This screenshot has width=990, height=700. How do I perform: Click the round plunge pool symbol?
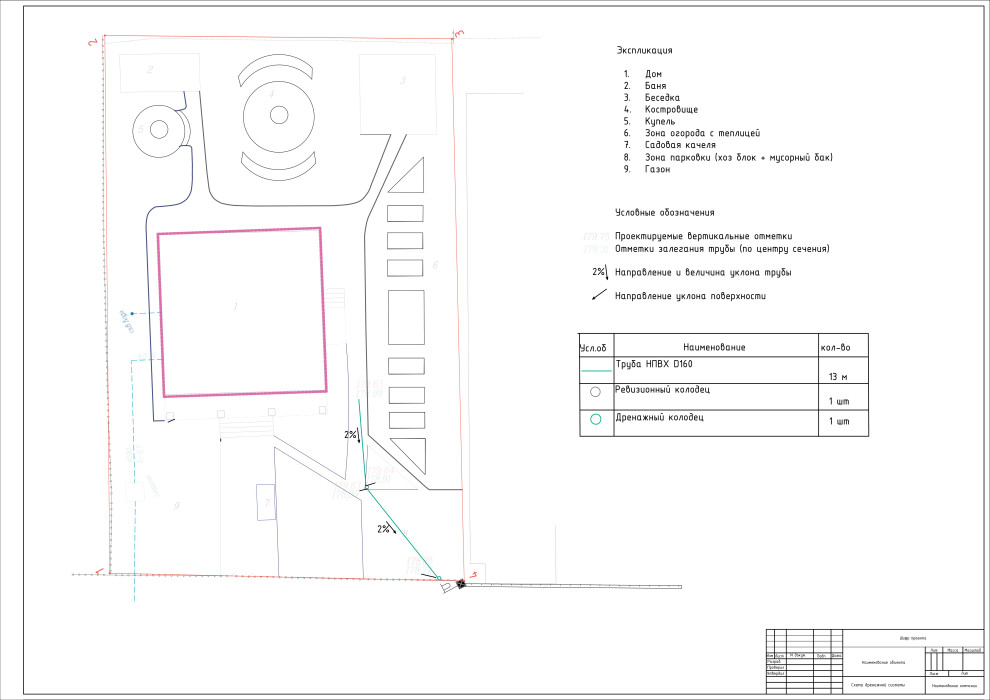click(x=158, y=129)
